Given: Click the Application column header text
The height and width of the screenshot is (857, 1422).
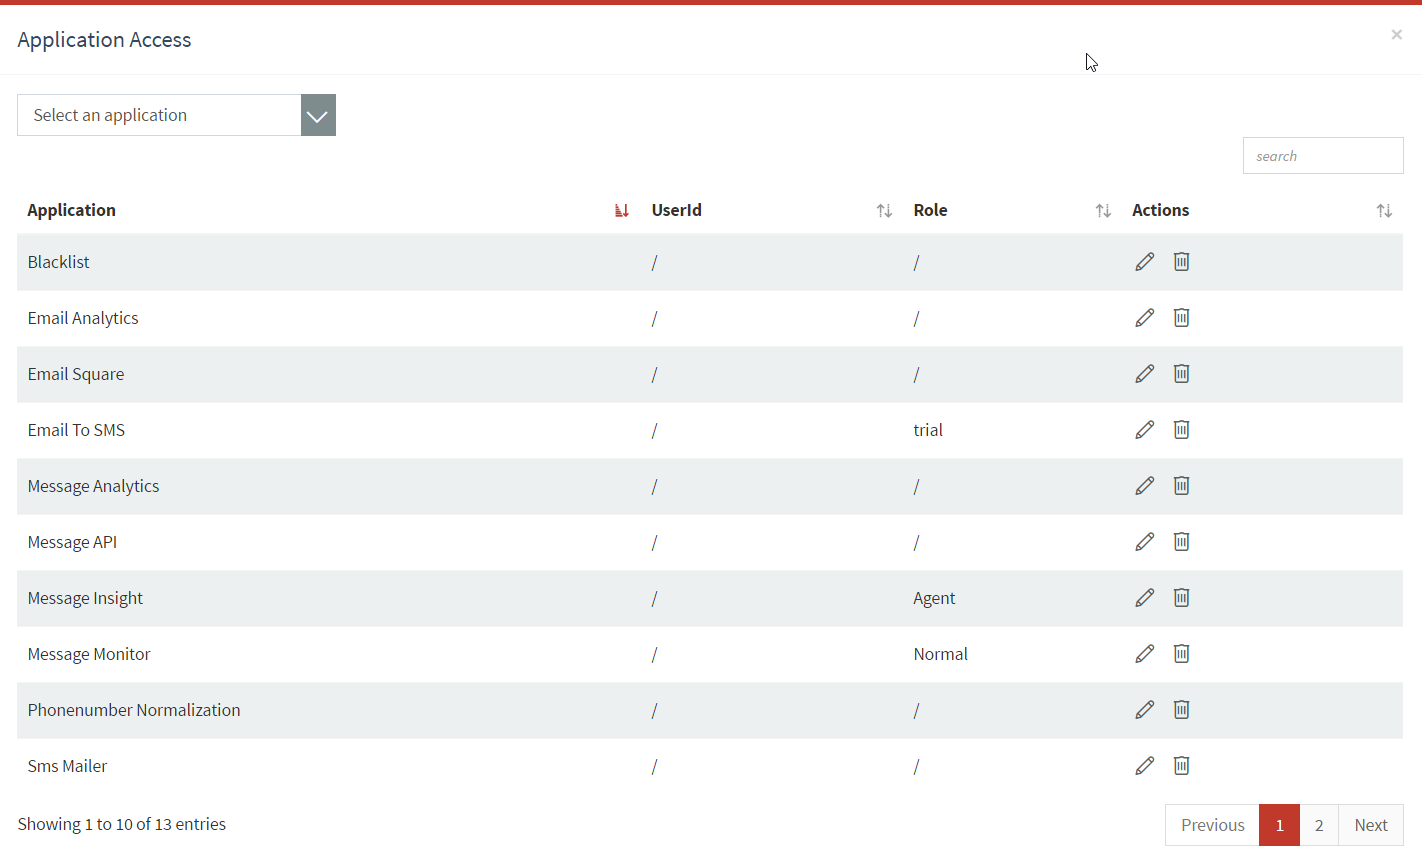Looking at the screenshot, I should tap(71, 210).
